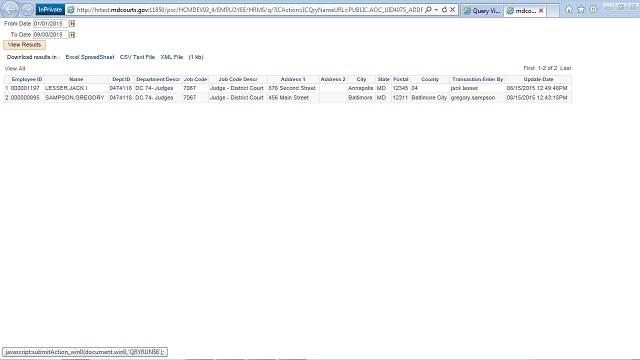
Task: Sort by Update Date column header
Action: click(538, 79)
